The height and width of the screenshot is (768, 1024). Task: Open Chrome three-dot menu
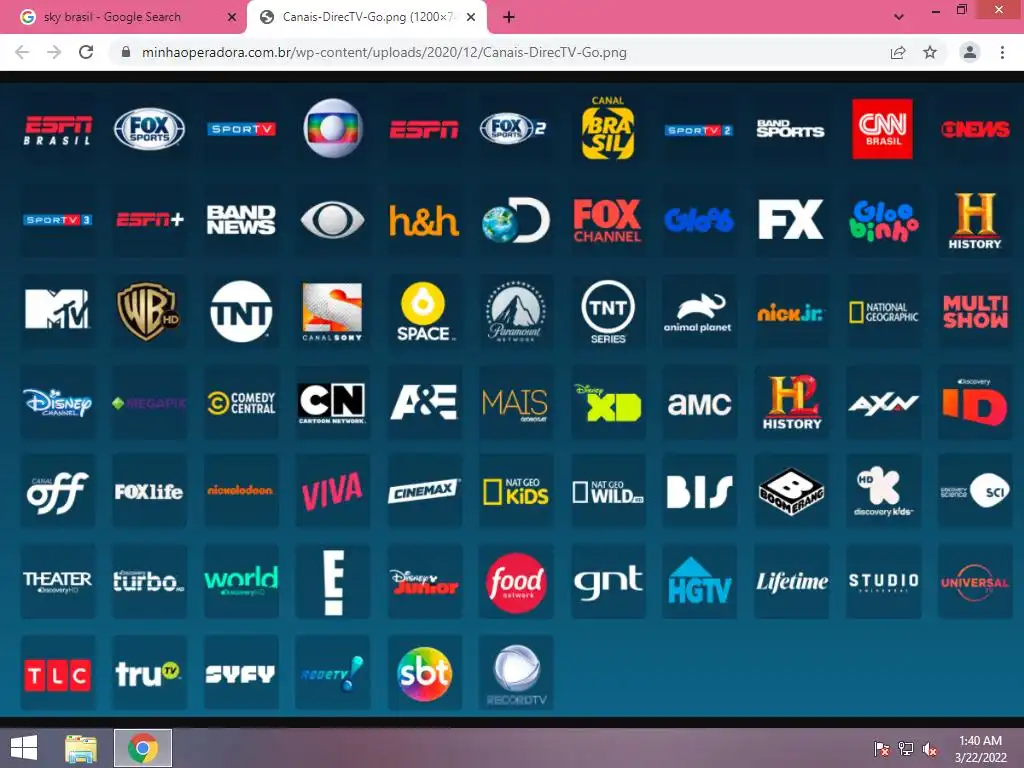[1002, 52]
